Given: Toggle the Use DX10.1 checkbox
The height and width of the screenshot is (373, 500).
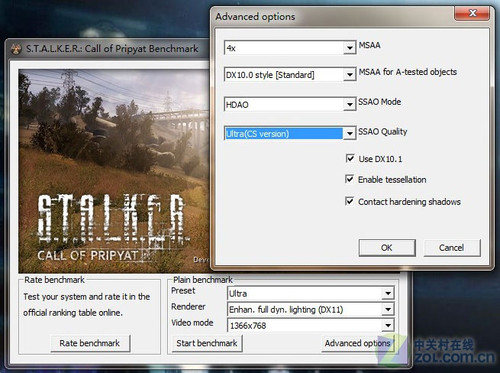Looking at the screenshot, I should 350,158.
